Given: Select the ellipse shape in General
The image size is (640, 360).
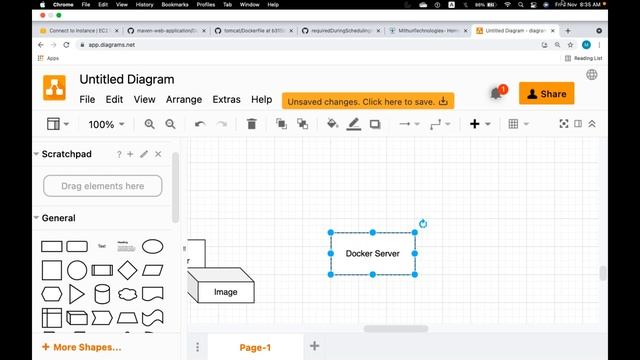Looking at the screenshot, I should tap(153, 247).
